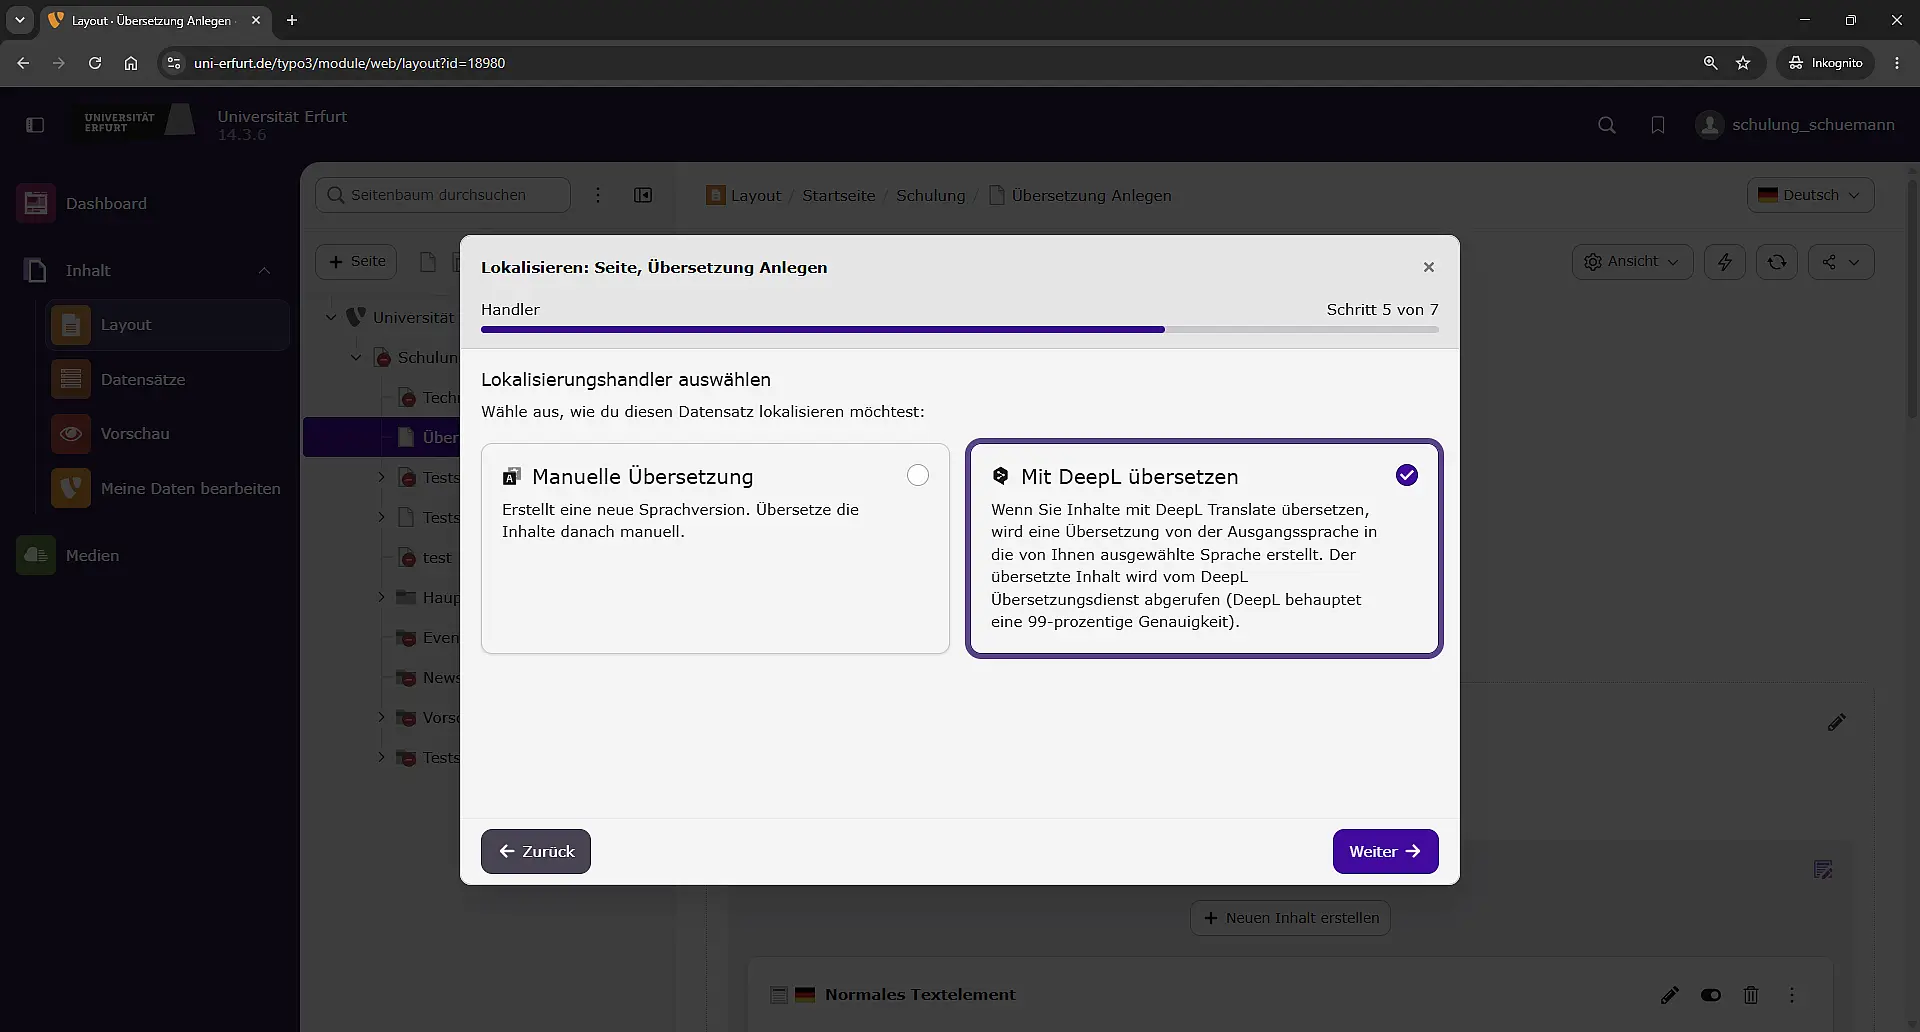Open more options for Normales Textelement

pyautogui.click(x=1792, y=995)
